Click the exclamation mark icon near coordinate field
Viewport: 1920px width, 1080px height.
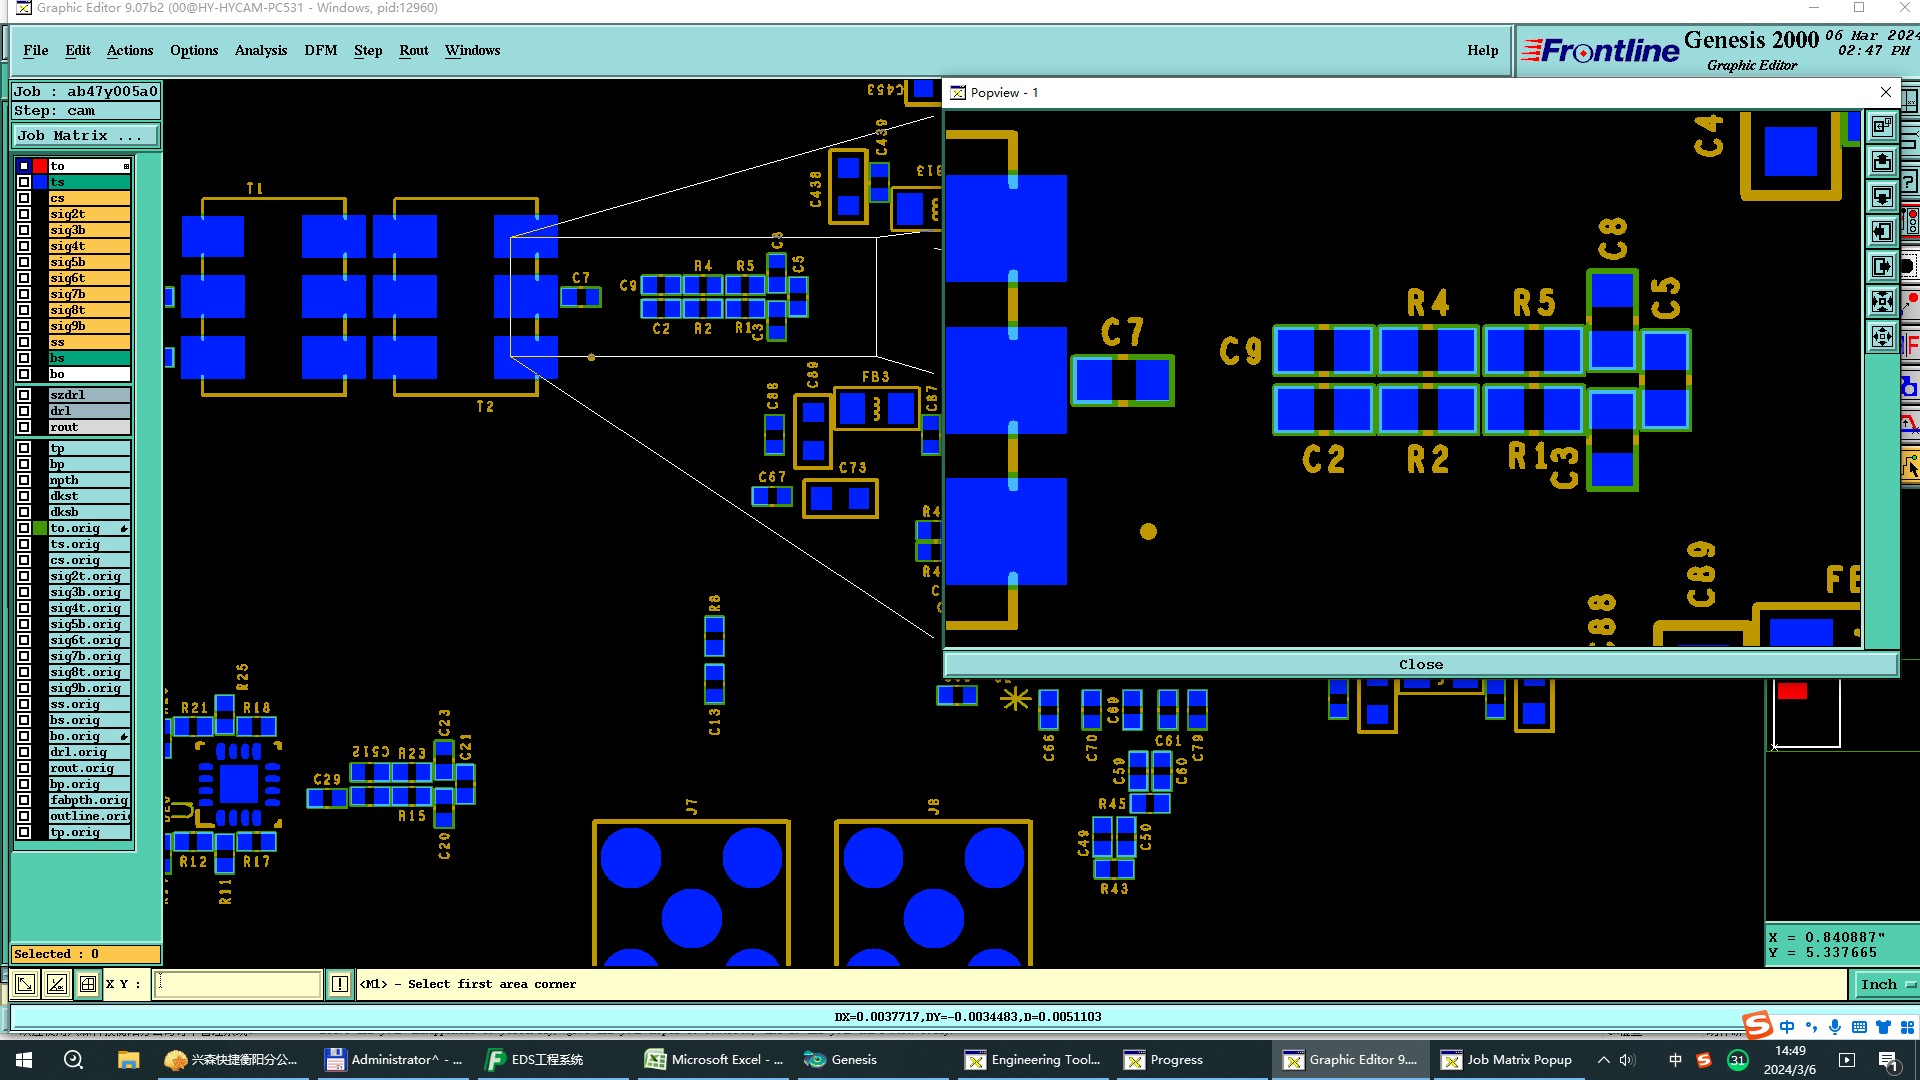[x=340, y=984]
